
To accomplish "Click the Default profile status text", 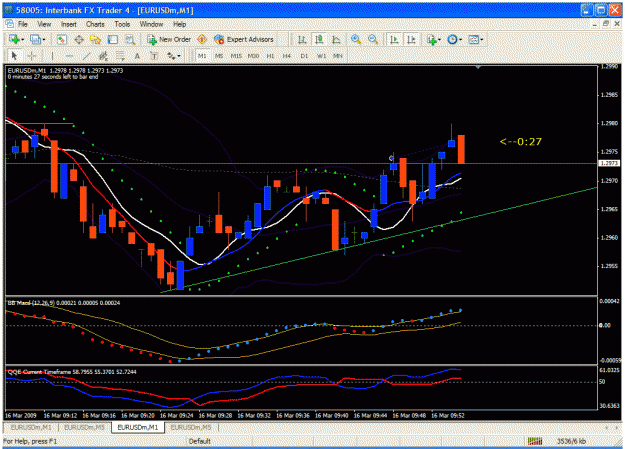I will (x=200, y=441).
